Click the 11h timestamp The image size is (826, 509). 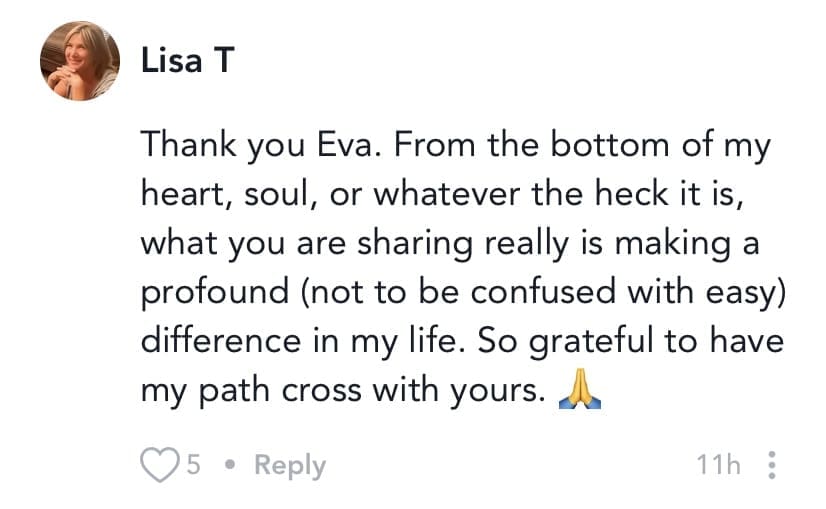click(x=719, y=466)
